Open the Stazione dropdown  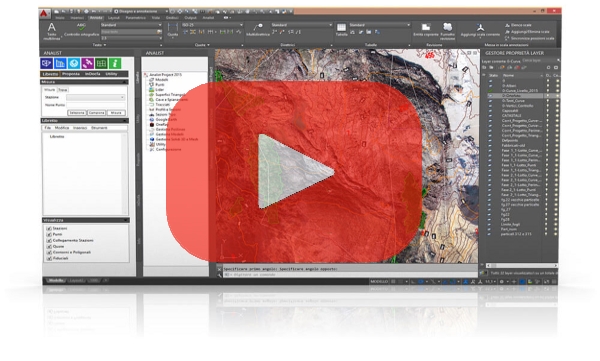(x=96, y=97)
